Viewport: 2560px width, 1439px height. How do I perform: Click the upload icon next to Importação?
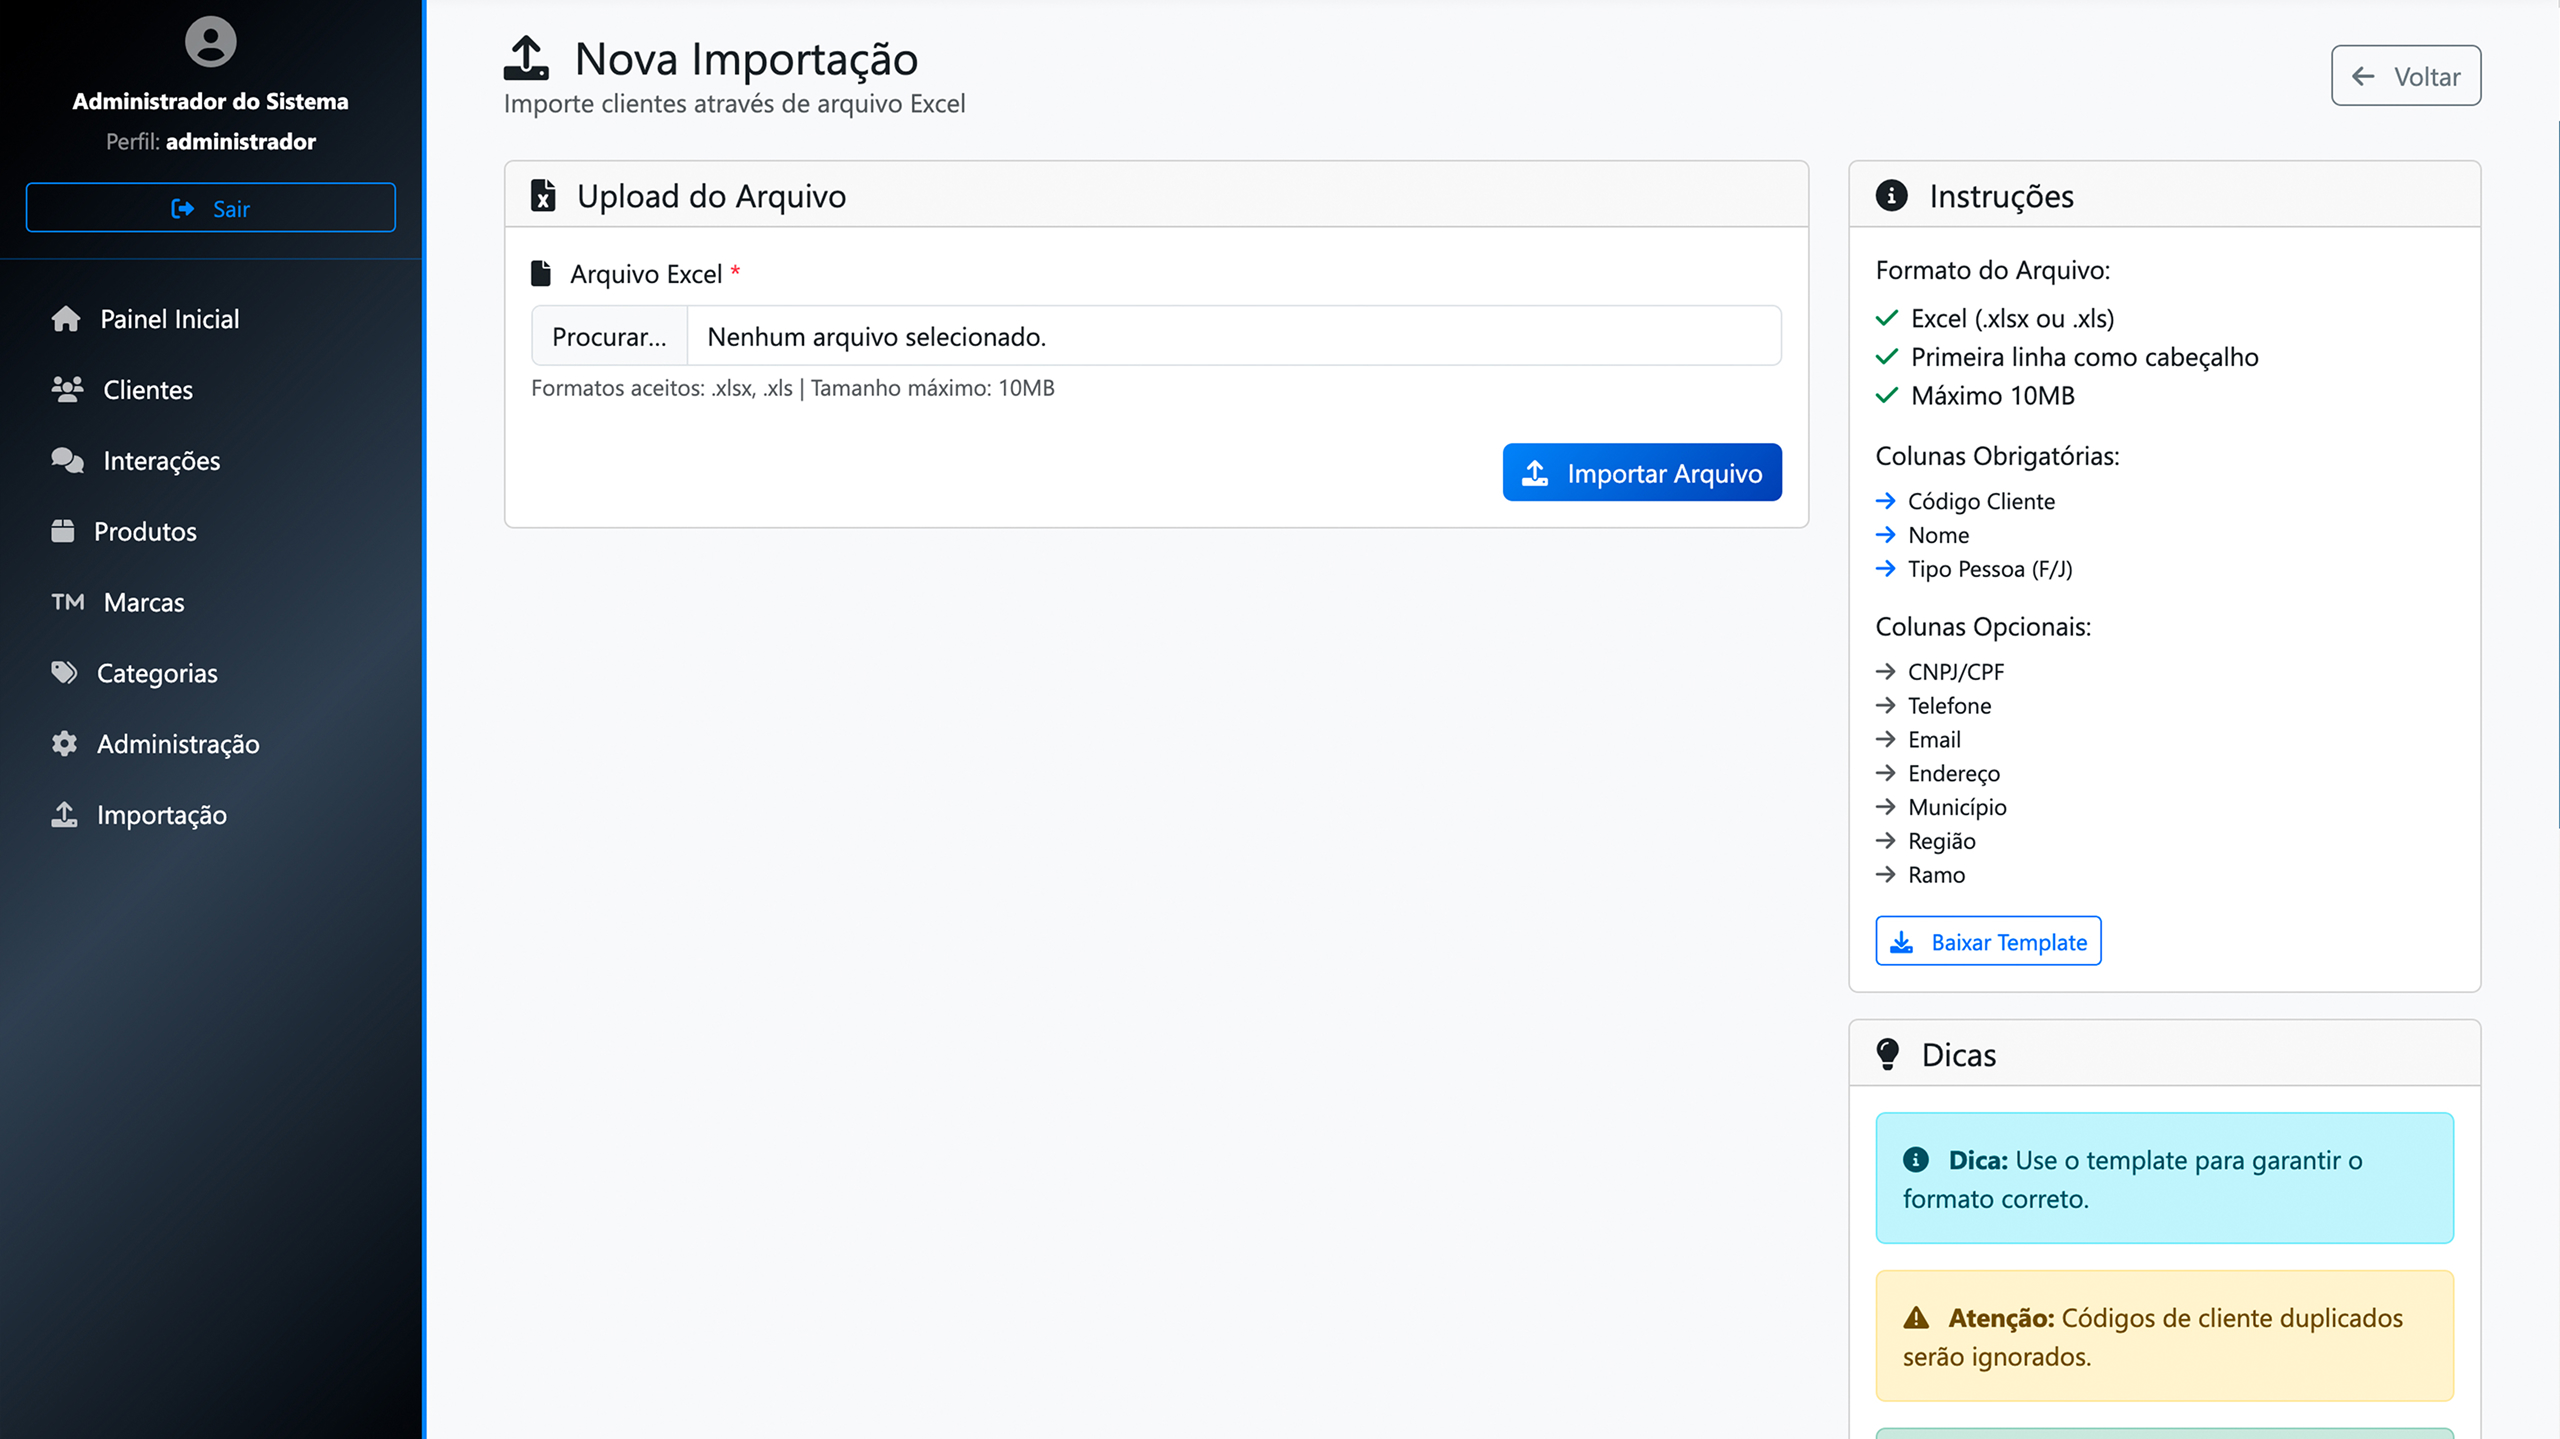click(64, 815)
